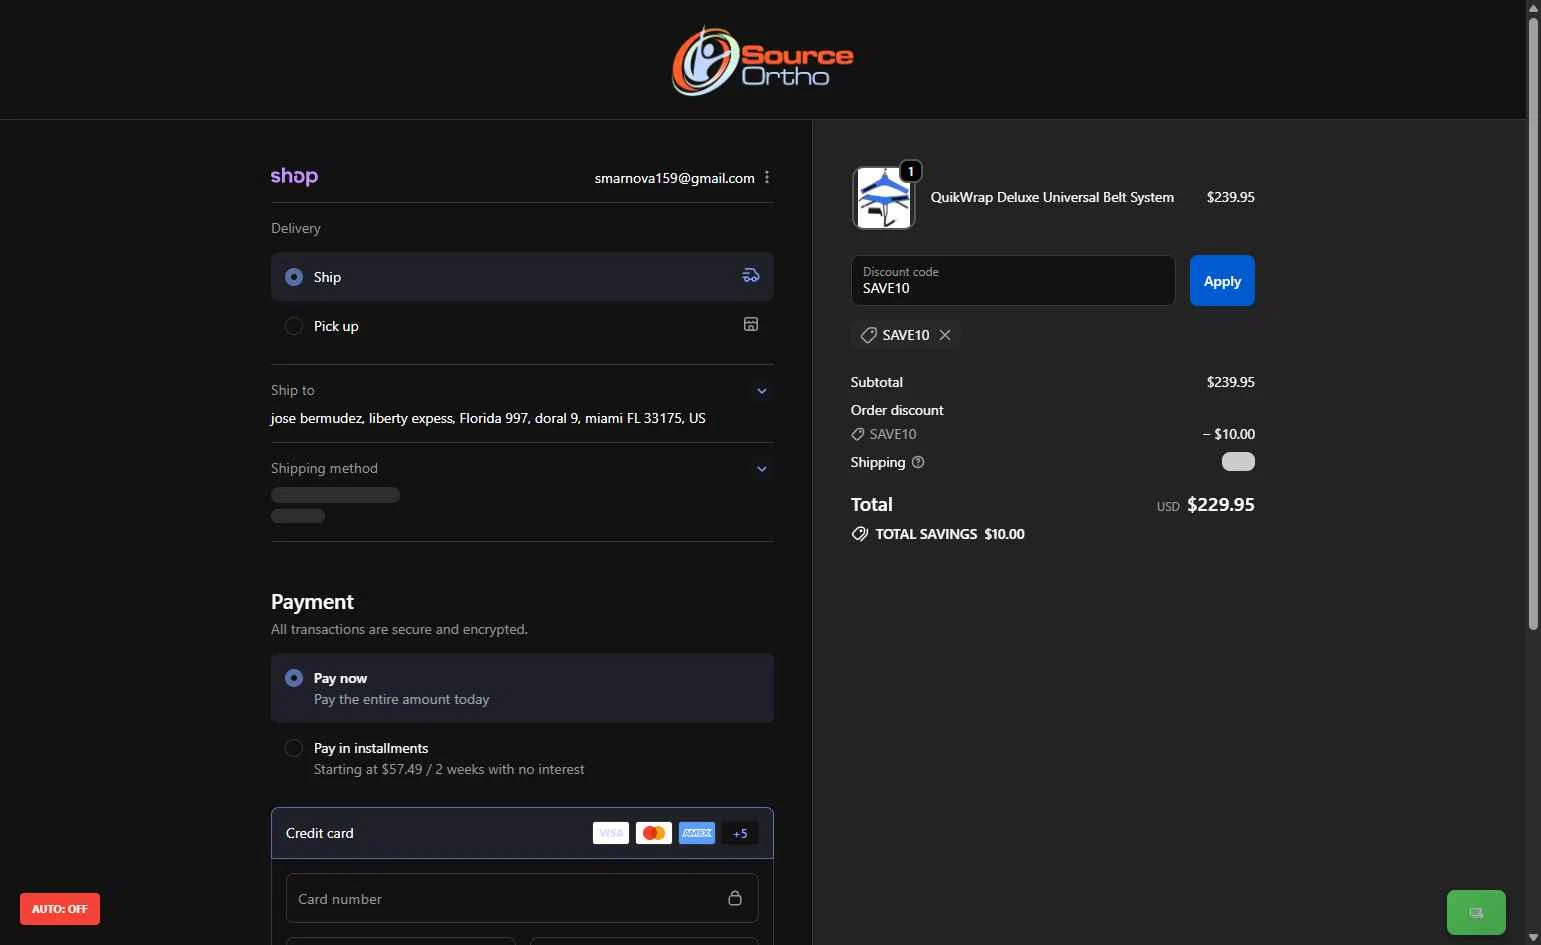Image resolution: width=1541 pixels, height=945 pixels.
Task: Toggle the AUTO: OFF button
Action: point(60,909)
